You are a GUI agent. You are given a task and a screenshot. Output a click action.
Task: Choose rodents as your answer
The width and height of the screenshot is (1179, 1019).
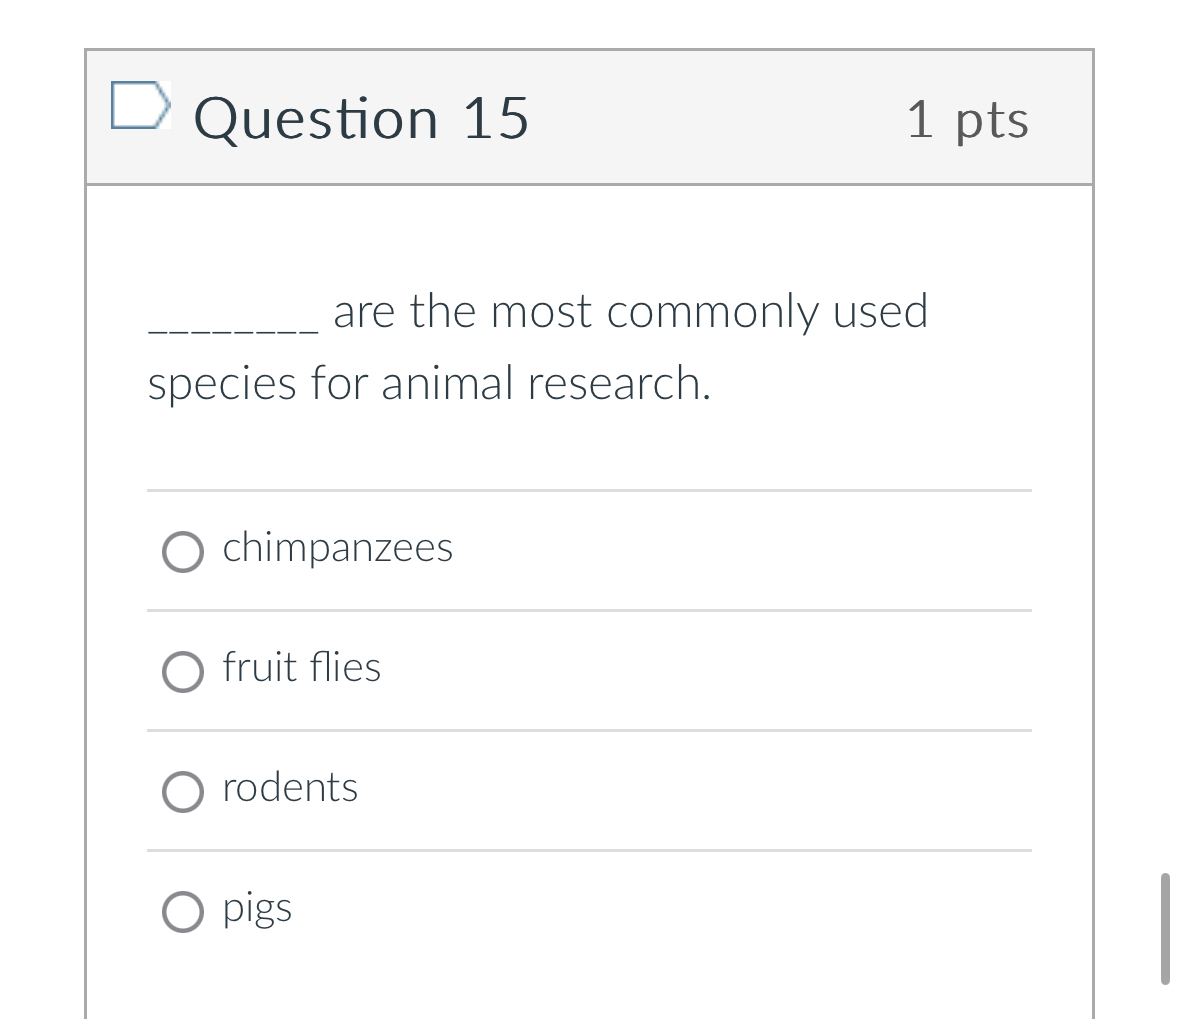(182, 791)
